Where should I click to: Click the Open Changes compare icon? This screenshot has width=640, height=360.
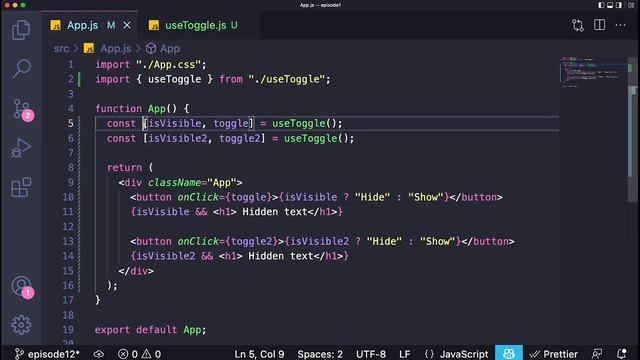coord(578,25)
